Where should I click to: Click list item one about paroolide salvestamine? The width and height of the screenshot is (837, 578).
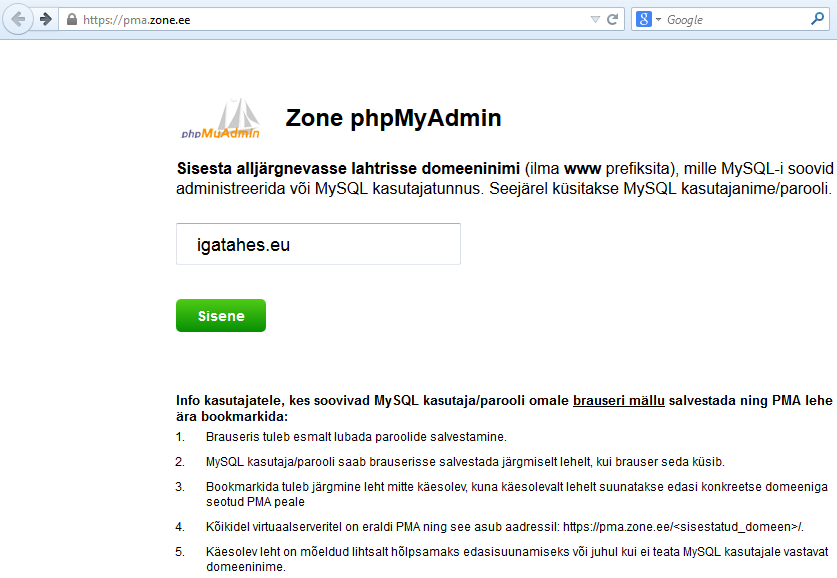point(356,437)
